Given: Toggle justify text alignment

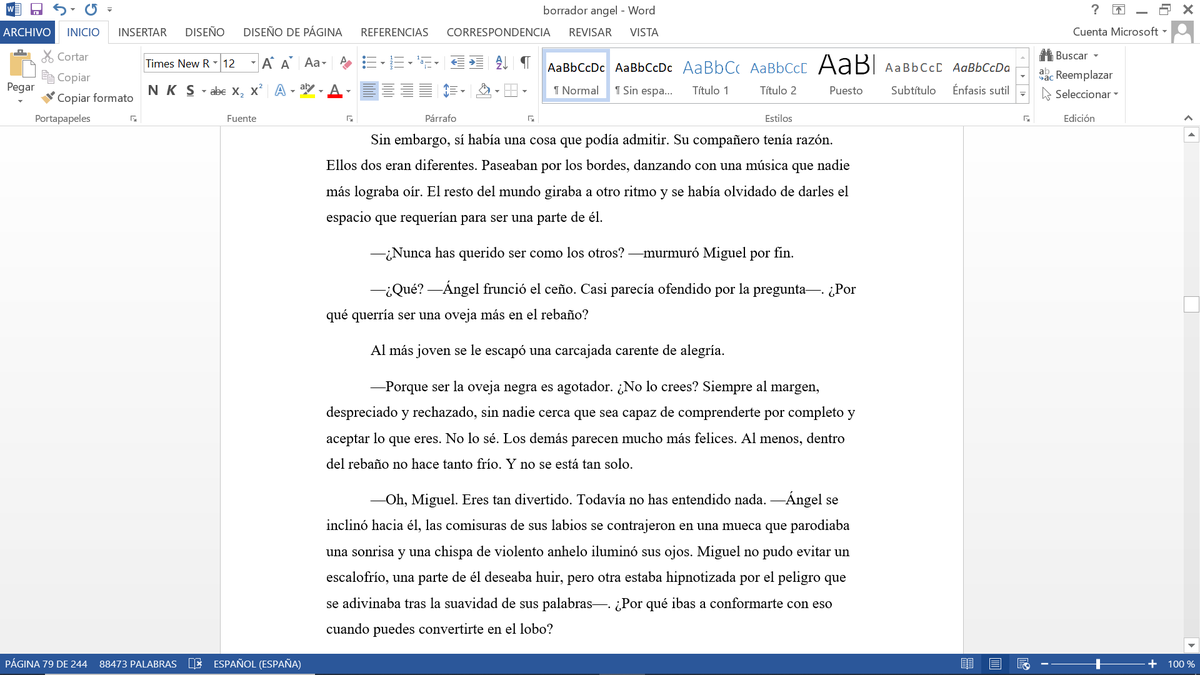Looking at the screenshot, I should pos(426,90).
